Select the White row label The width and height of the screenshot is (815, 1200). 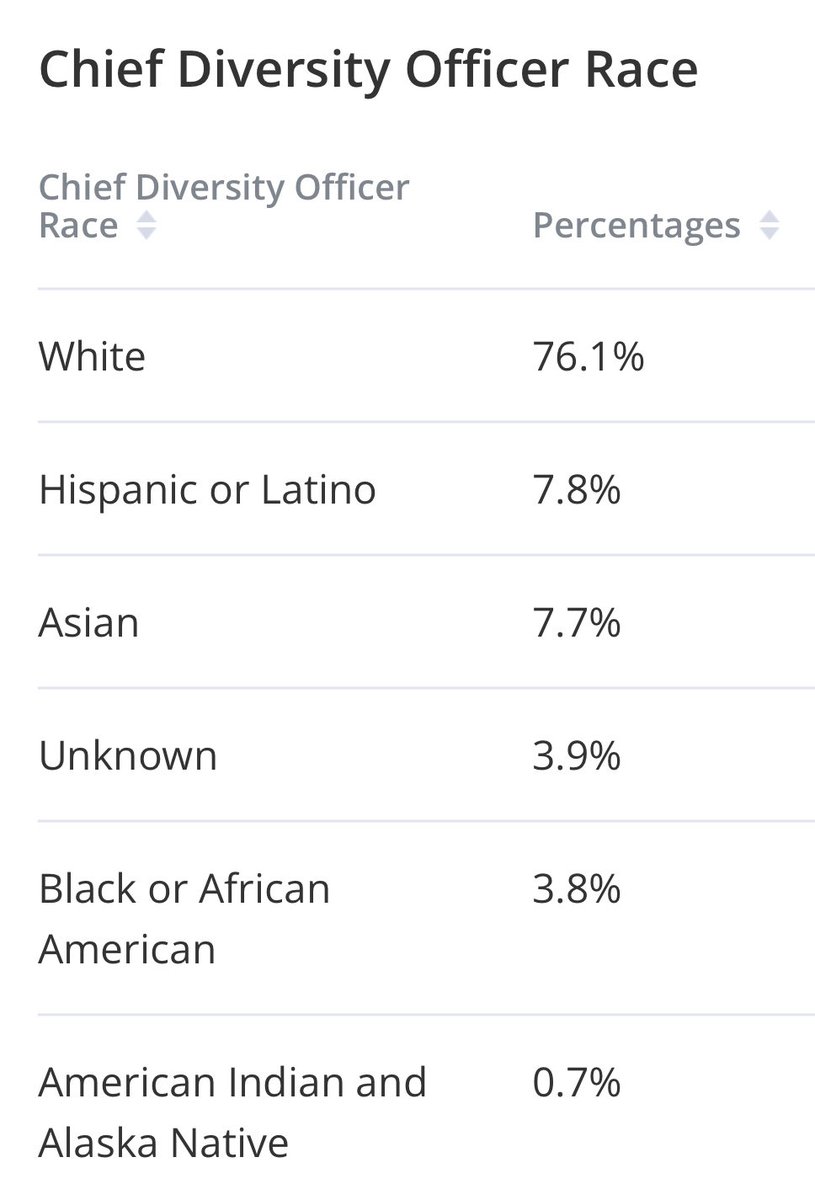(x=92, y=356)
